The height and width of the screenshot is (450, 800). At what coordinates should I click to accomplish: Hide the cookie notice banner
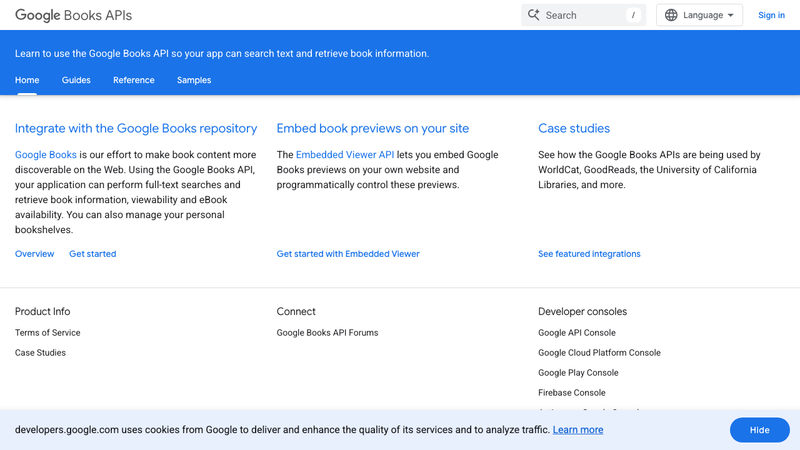tap(760, 430)
